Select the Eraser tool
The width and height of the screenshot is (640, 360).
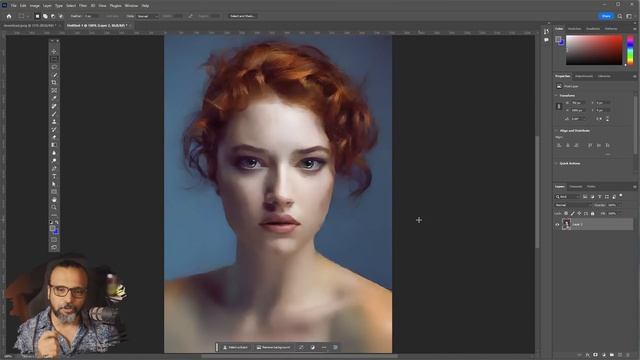tap(54, 138)
